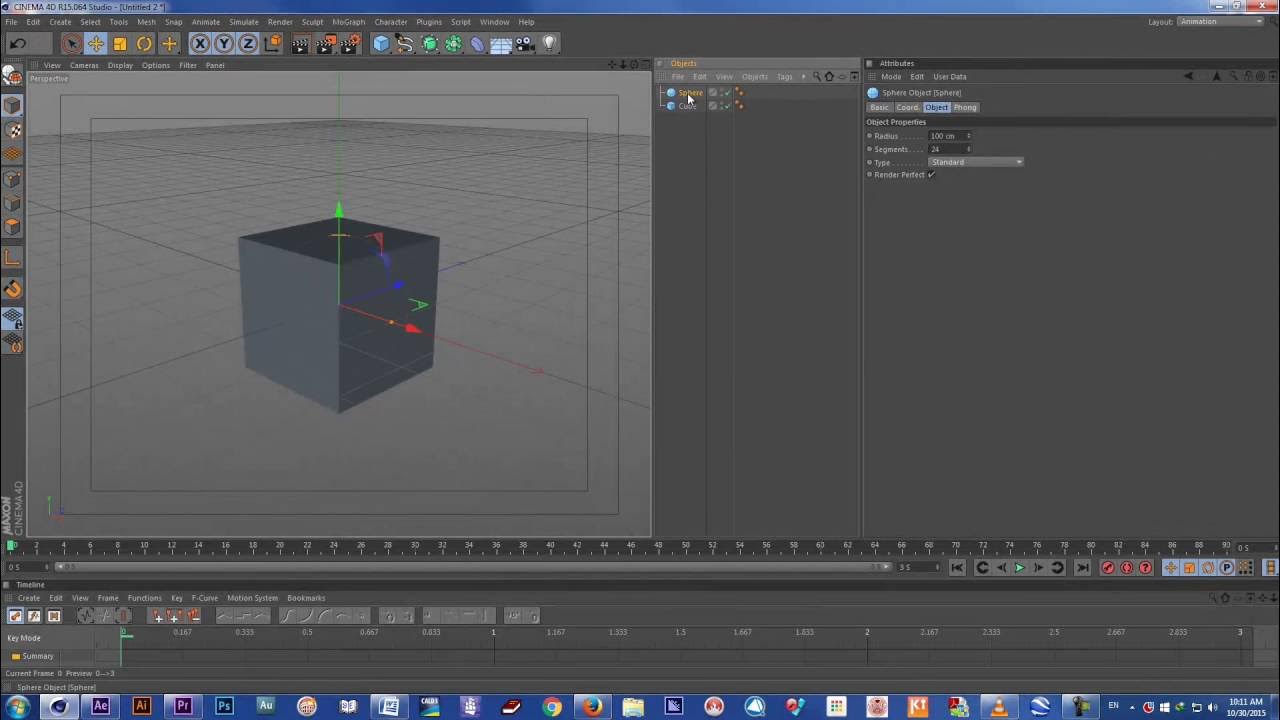Open Motion System menu in Timeline

[x=252, y=598]
